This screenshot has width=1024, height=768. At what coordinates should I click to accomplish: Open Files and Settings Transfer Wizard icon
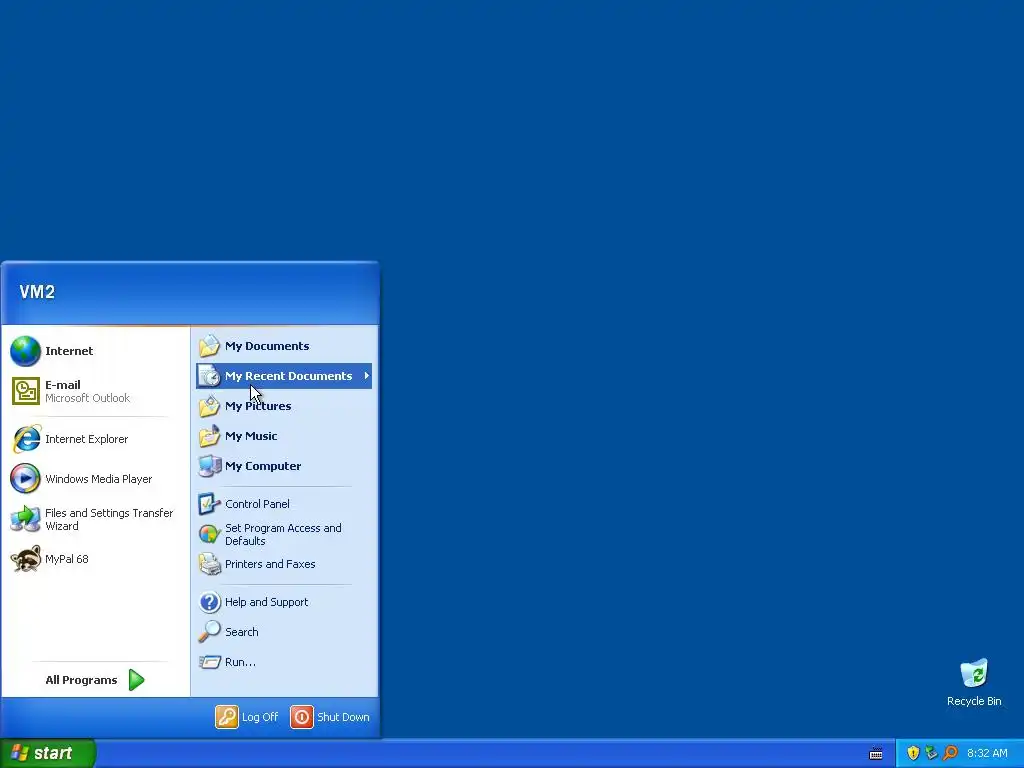coord(25,519)
